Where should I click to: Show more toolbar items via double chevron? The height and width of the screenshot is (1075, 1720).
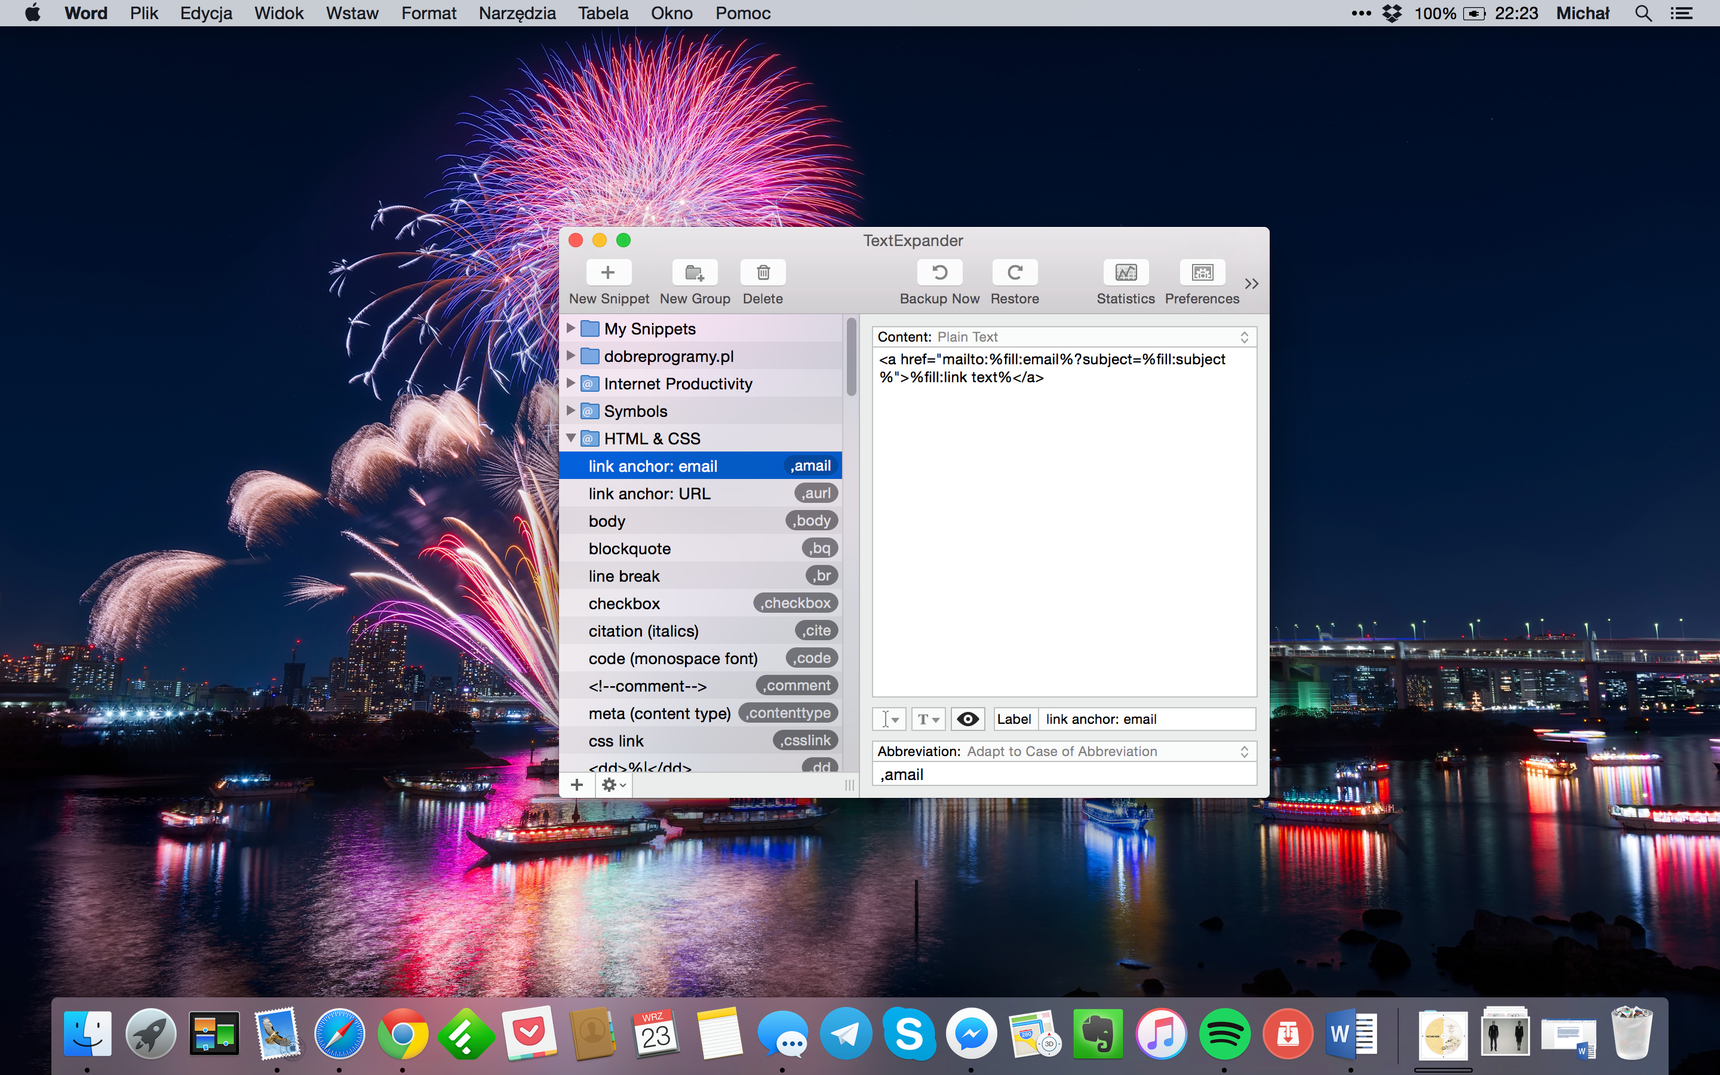point(1251,284)
